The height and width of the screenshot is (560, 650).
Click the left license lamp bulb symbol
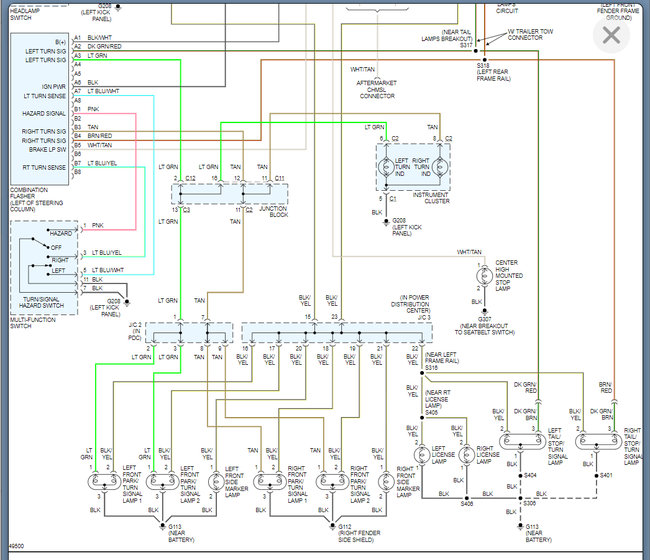(x=422, y=455)
